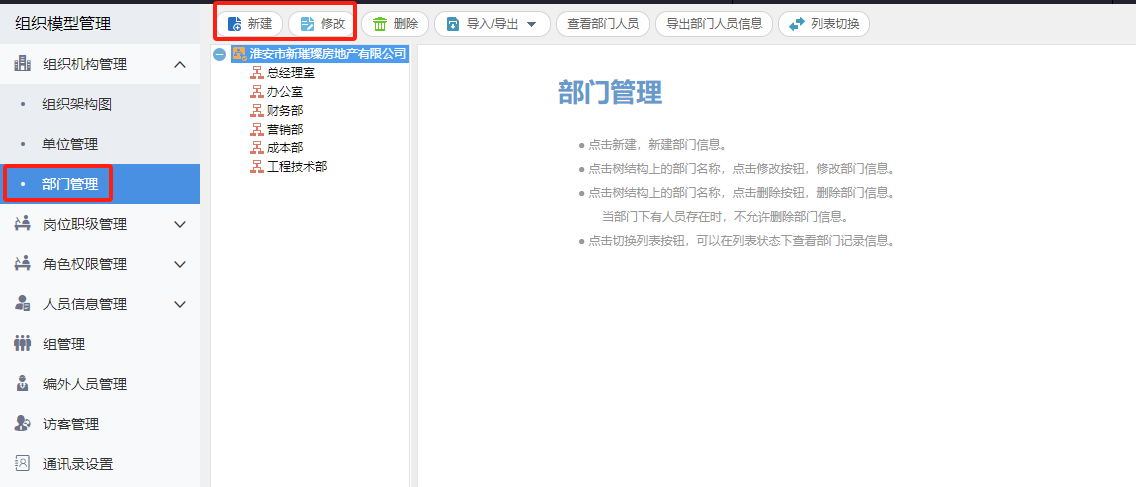Open 编外人员管理 in the sidebar
The image size is (1136, 487).
point(85,384)
